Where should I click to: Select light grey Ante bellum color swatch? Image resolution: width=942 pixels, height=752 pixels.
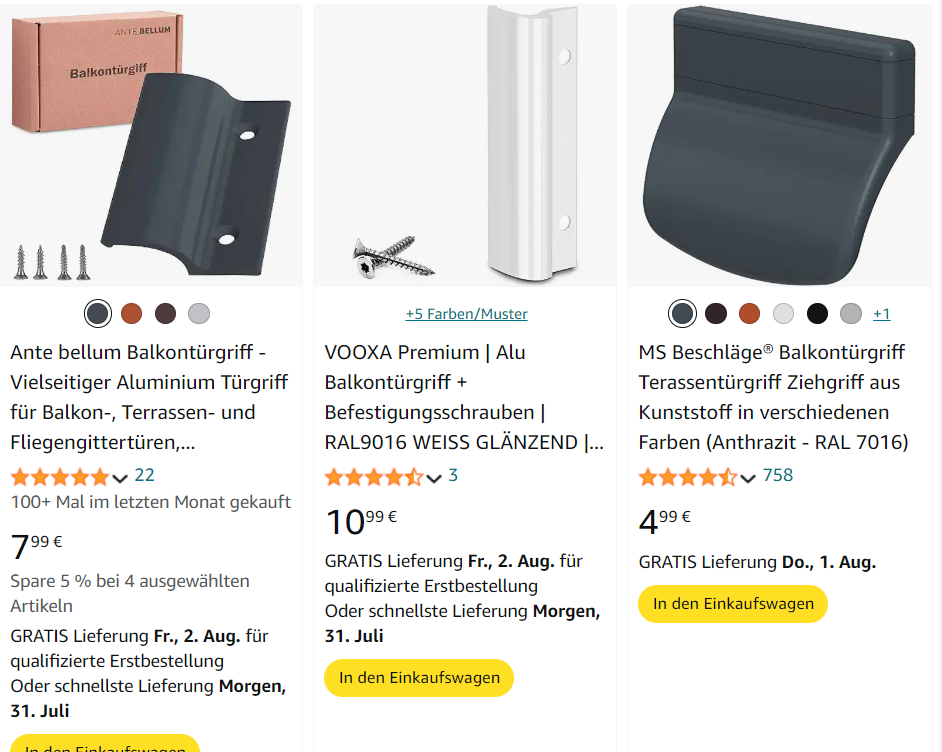pyautogui.click(x=199, y=314)
